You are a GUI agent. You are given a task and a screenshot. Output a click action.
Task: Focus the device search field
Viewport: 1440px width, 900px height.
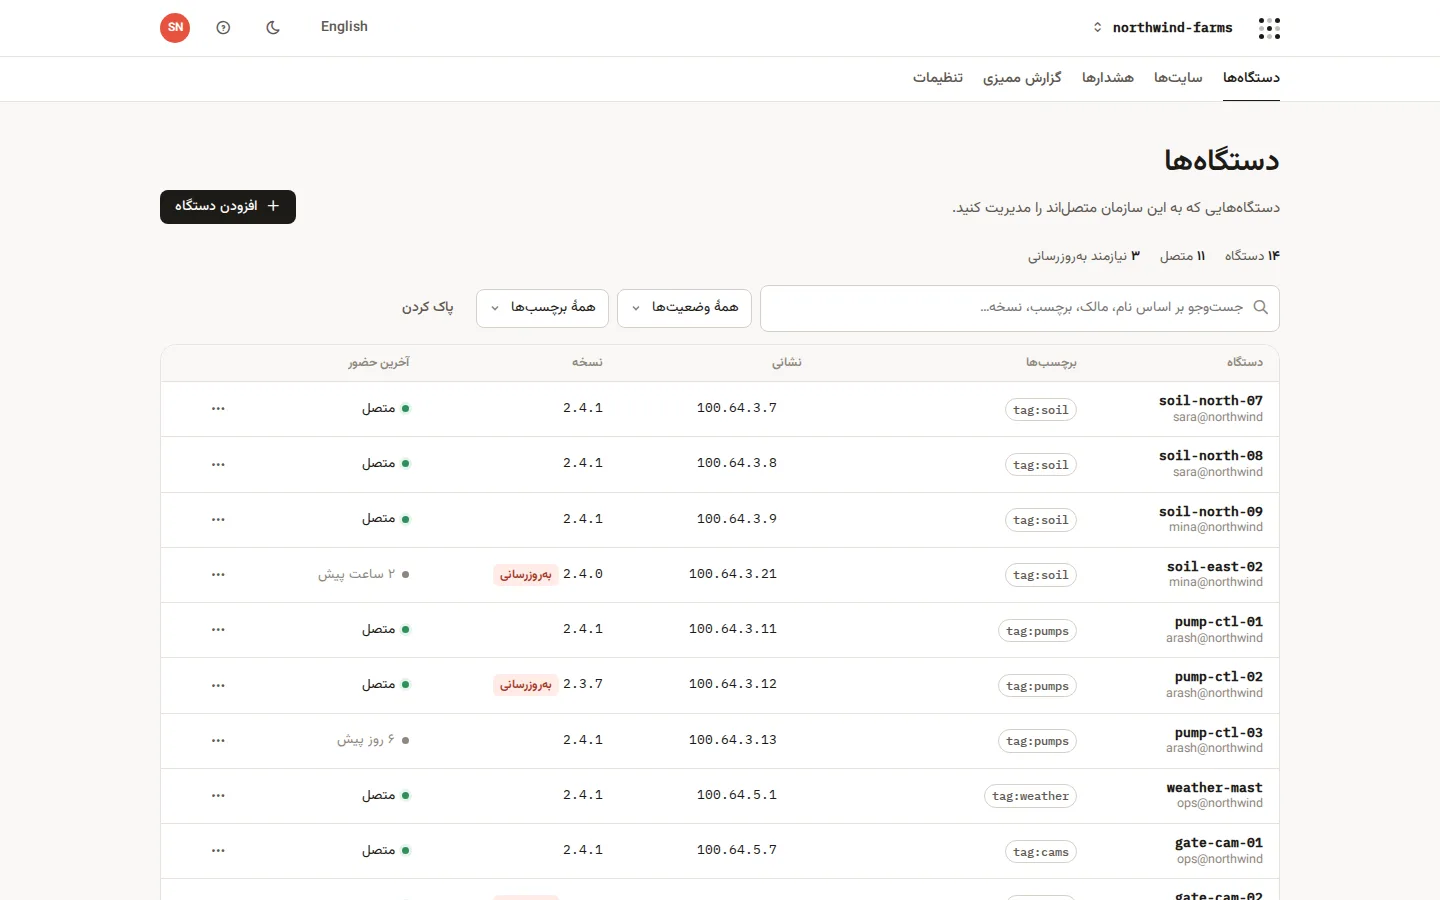click(1020, 308)
